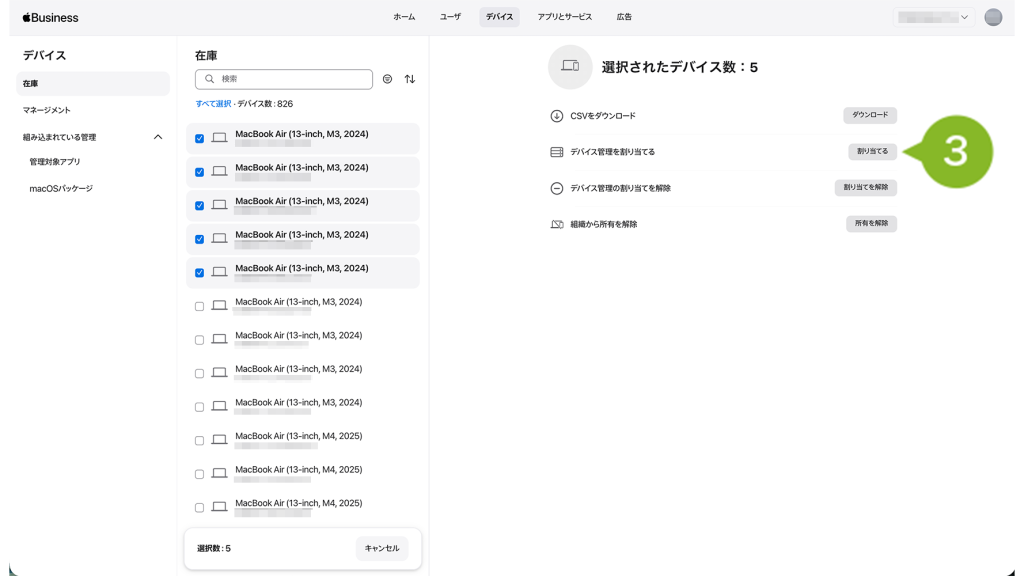Image resolution: width=1024 pixels, height=576 pixels.
Task: Check the first MacBook Air M4 checkbox
Action: pyautogui.click(x=199, y=441)
